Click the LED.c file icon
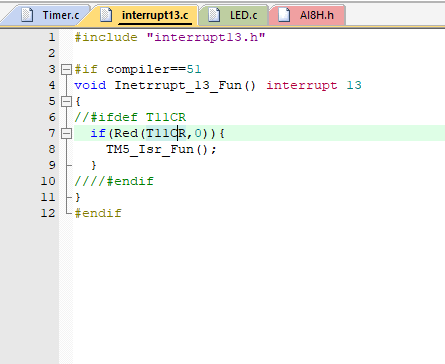 (x=214, y=15)
